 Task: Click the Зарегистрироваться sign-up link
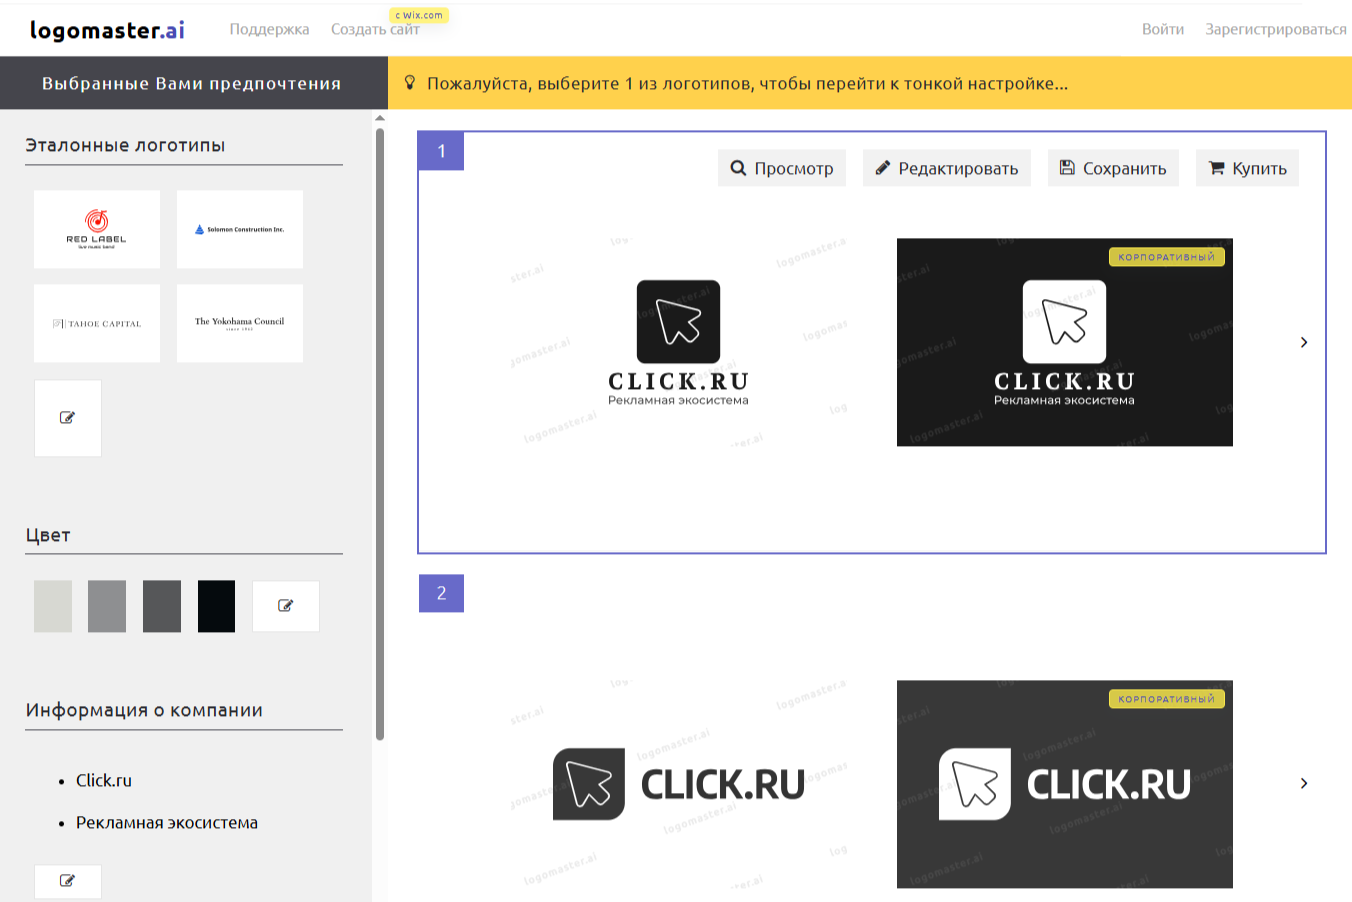pos(1276,29)
